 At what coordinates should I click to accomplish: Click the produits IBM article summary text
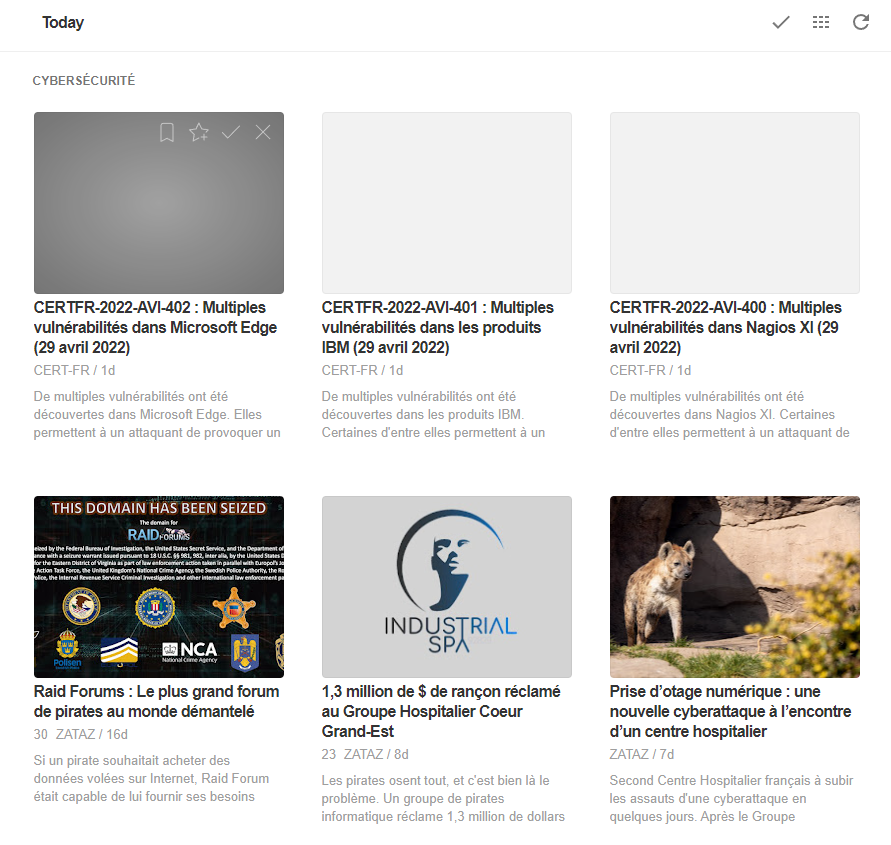pos(433,414)
